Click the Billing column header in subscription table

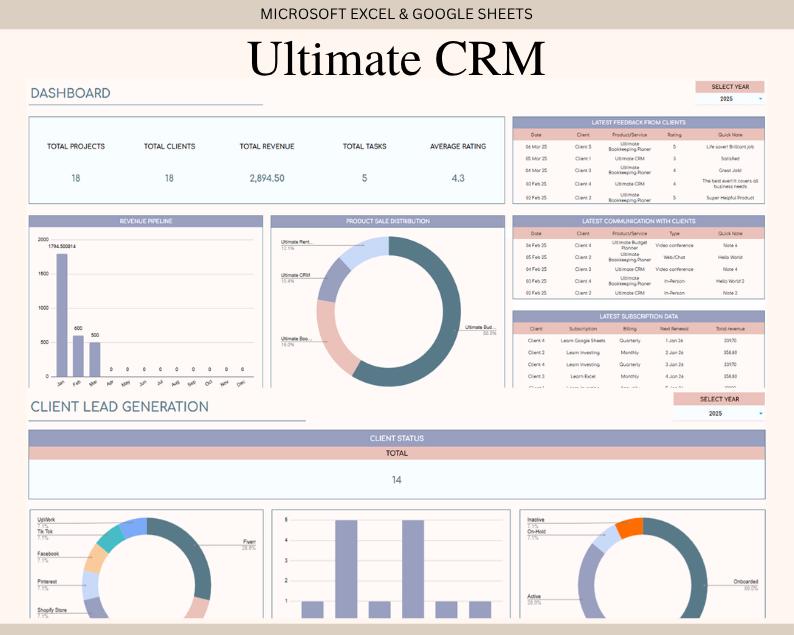click(x=629, y=329)
